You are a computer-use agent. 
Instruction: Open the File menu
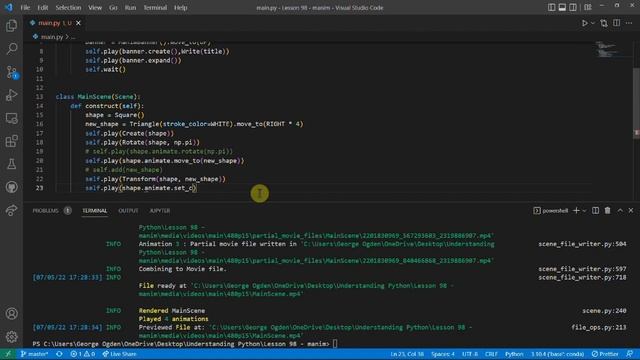point(25,7)
